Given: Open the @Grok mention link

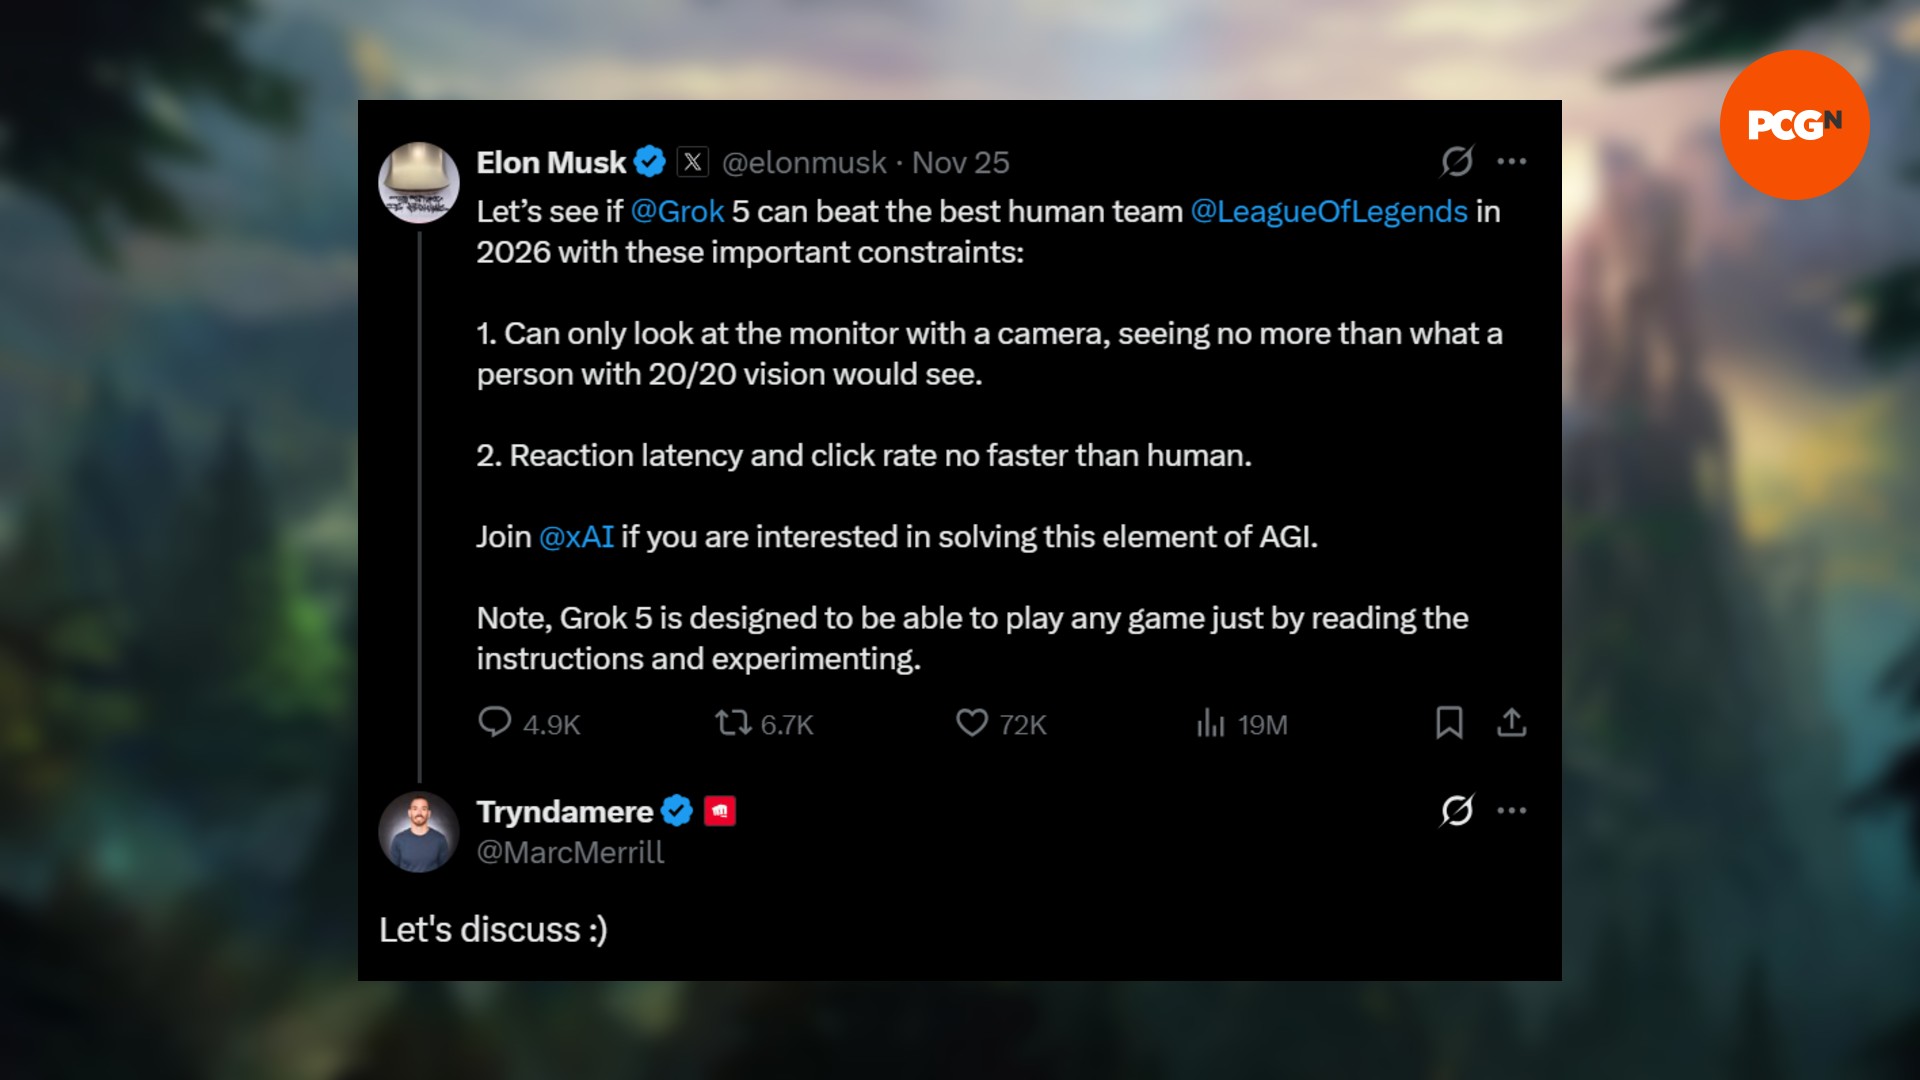Looking at the screenshot, I should tap(677, 212).
